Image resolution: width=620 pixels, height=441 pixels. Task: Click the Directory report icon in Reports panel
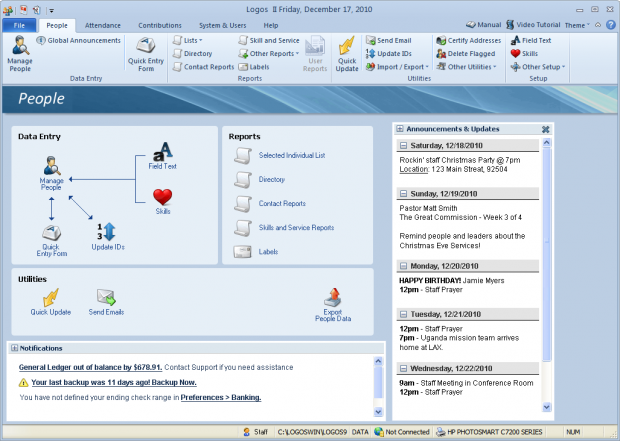coord(241,179)
